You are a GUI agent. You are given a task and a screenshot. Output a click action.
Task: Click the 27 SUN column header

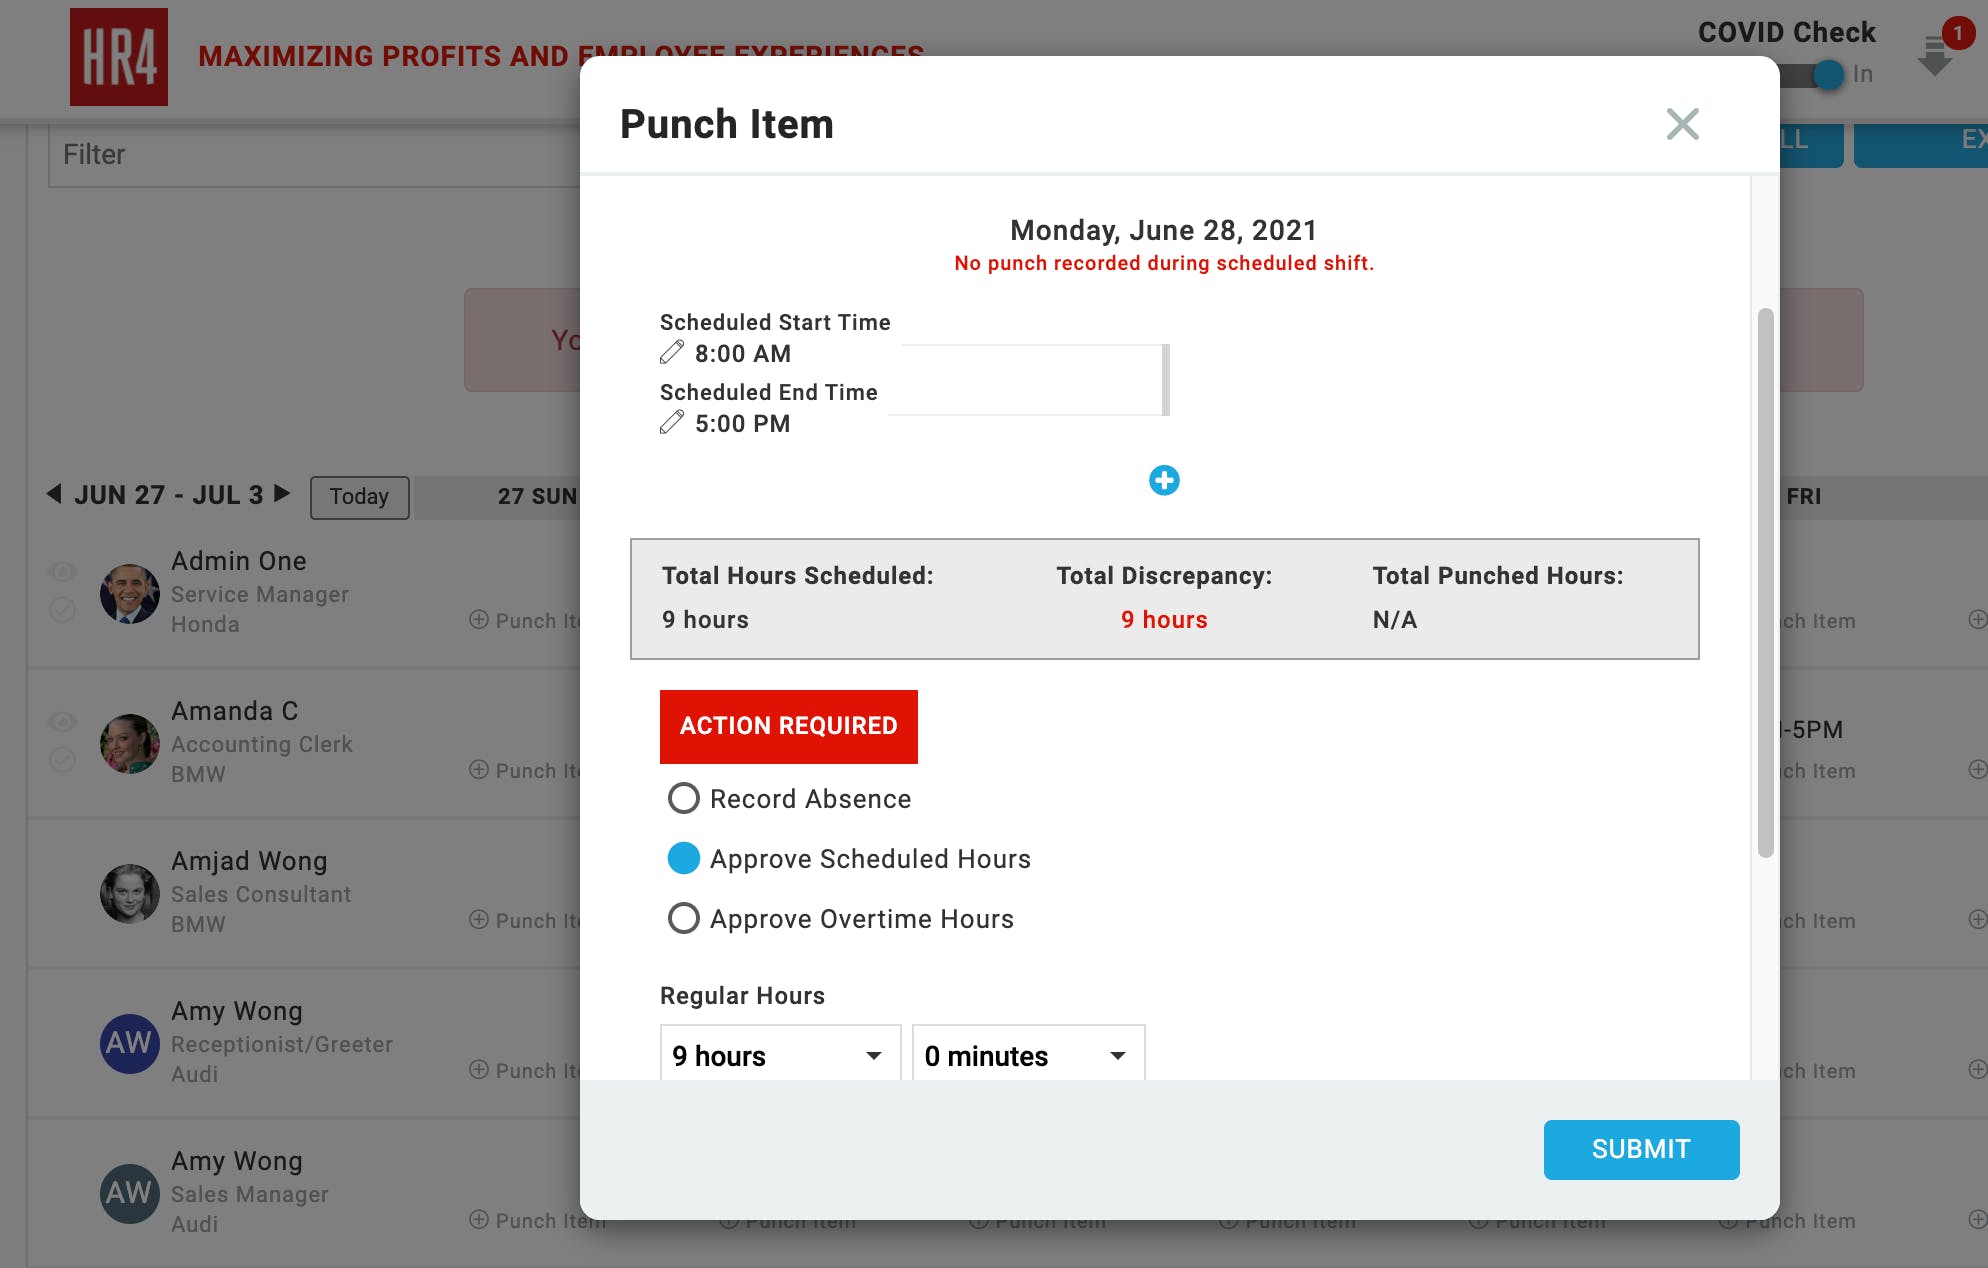coord(537,497)
